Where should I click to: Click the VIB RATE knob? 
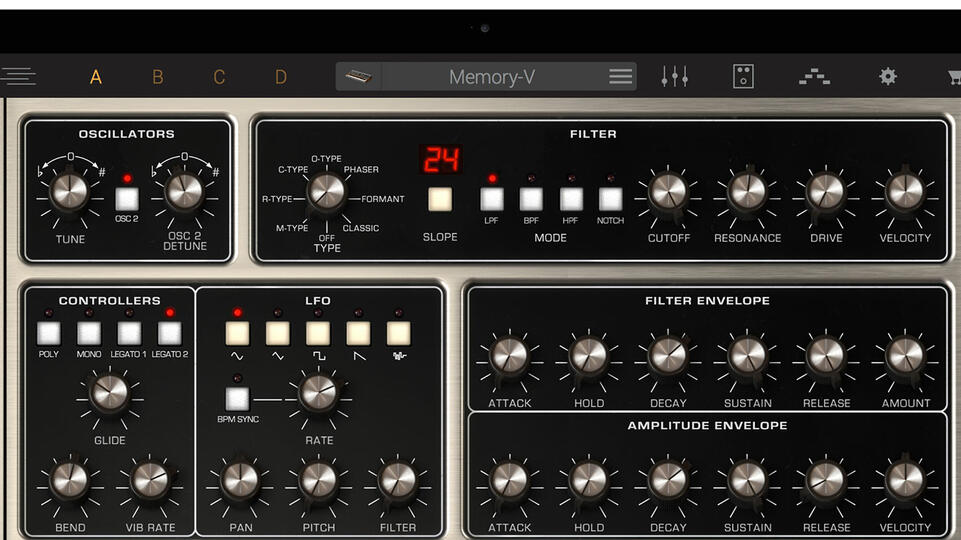coord(150,481)
